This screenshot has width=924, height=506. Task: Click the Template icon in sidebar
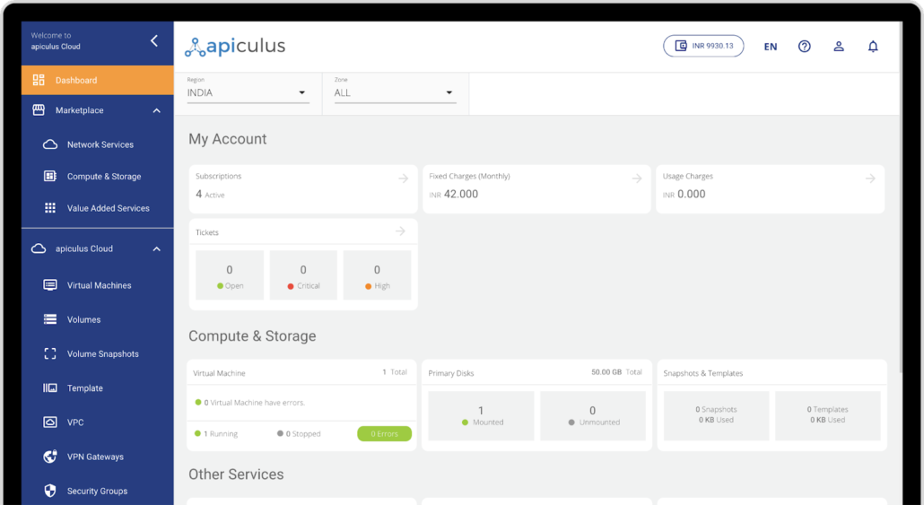(x=50, y=388)
